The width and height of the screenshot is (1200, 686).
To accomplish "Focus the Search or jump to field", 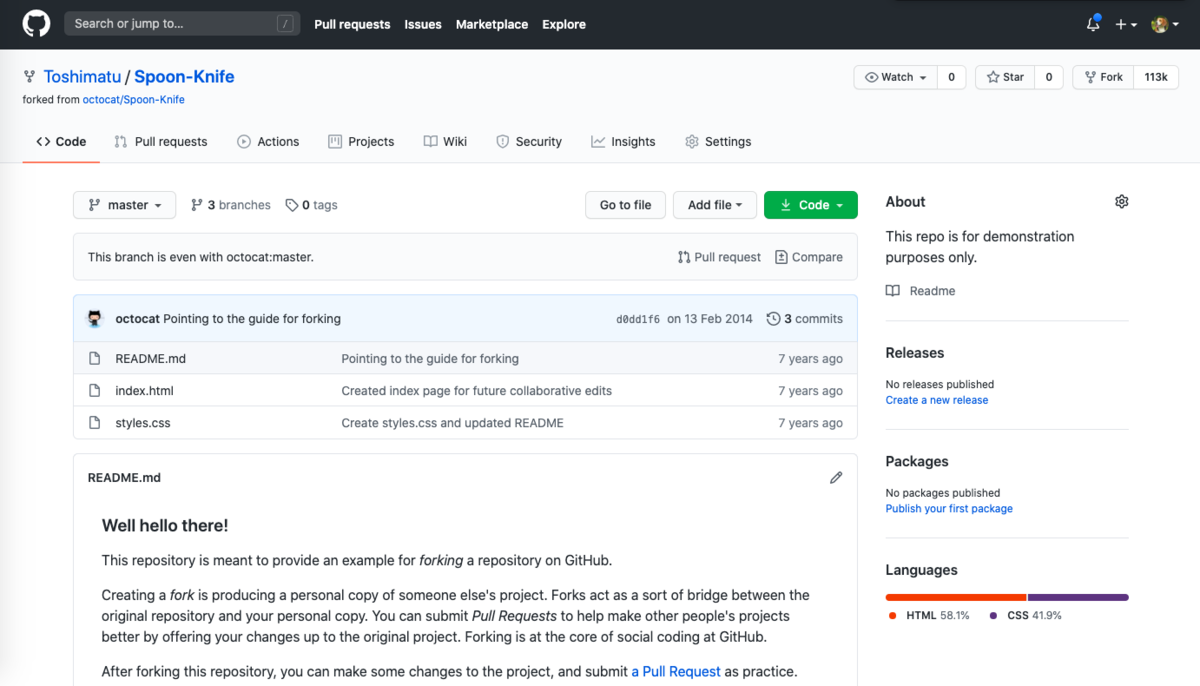I will (182, 24).
